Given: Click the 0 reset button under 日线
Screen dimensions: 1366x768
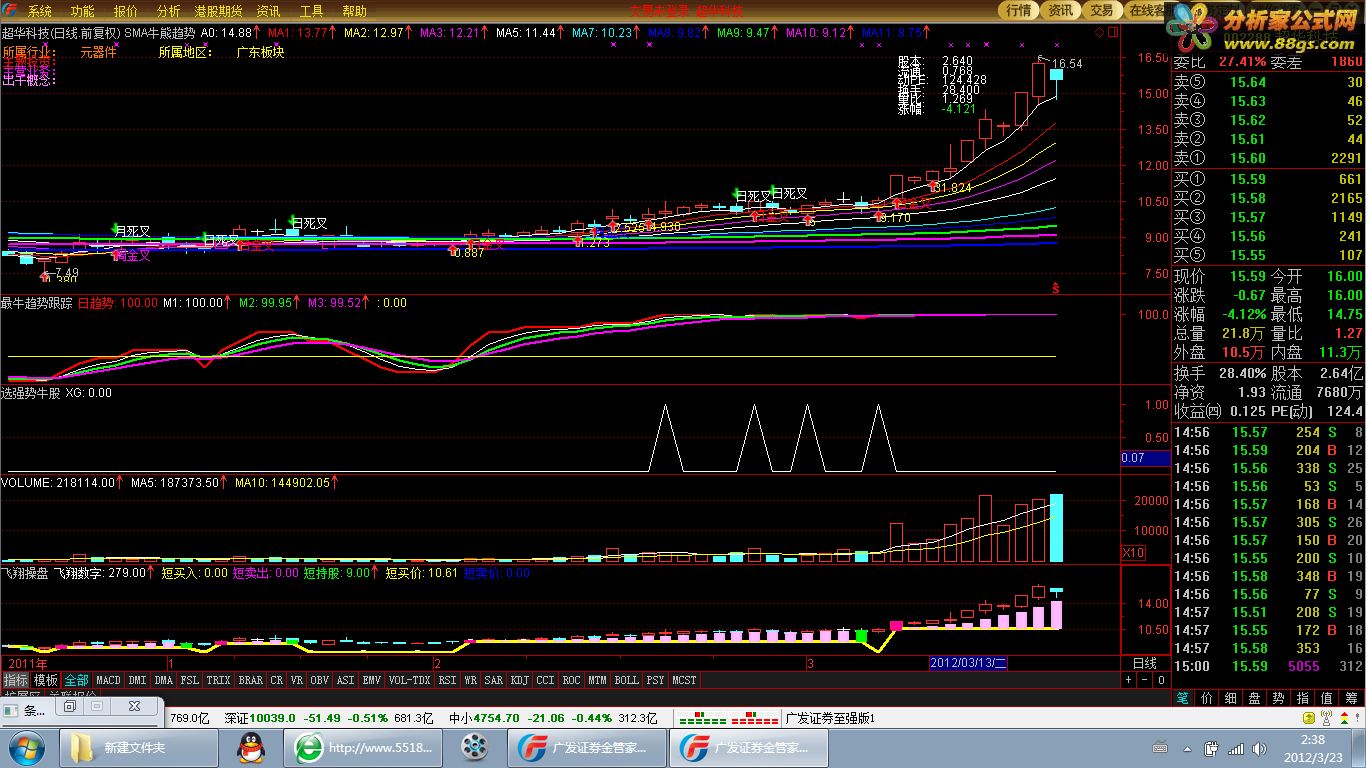Looking at the screenshot, I should point(1161,680).
